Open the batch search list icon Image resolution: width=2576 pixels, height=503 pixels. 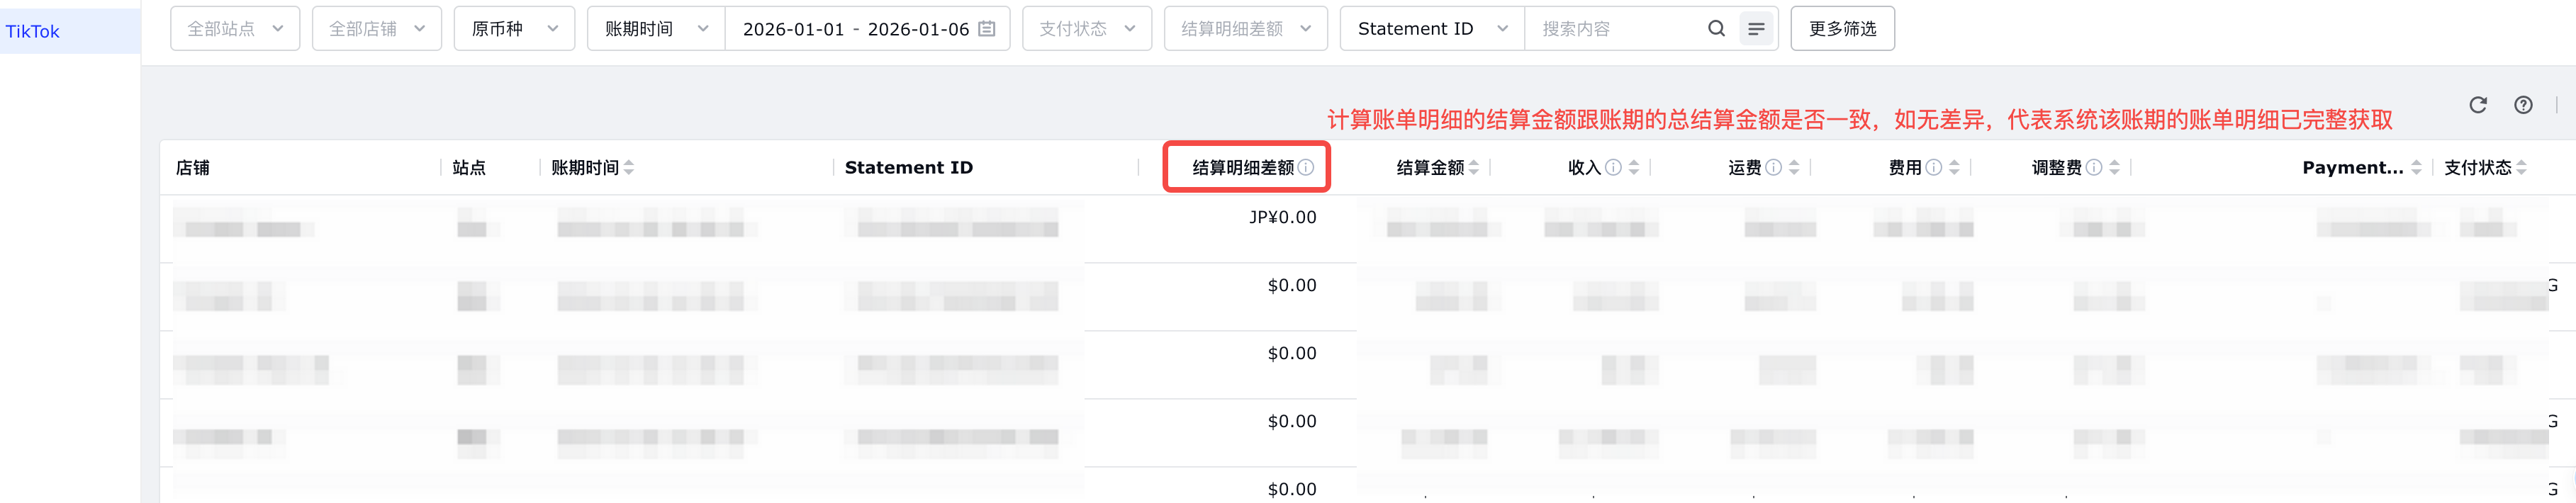(x=1756, y=29)
